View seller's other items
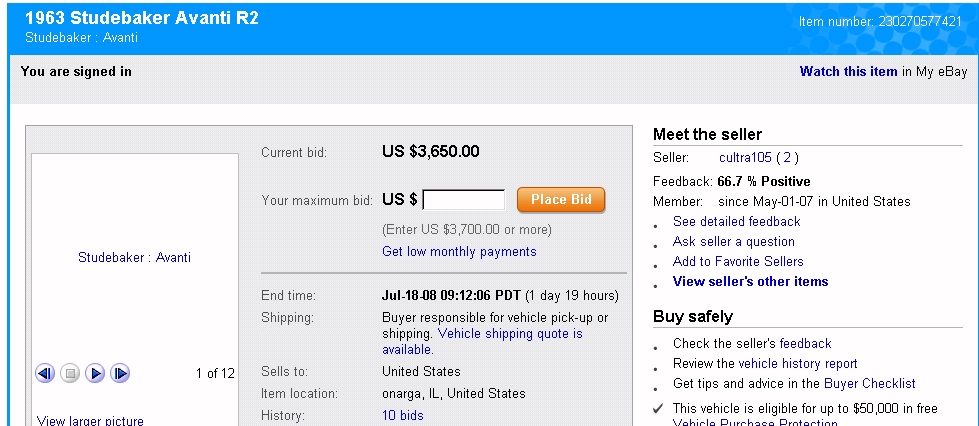Image resolution: width=979 pixels, height=426 pixels. coord(750,281)
